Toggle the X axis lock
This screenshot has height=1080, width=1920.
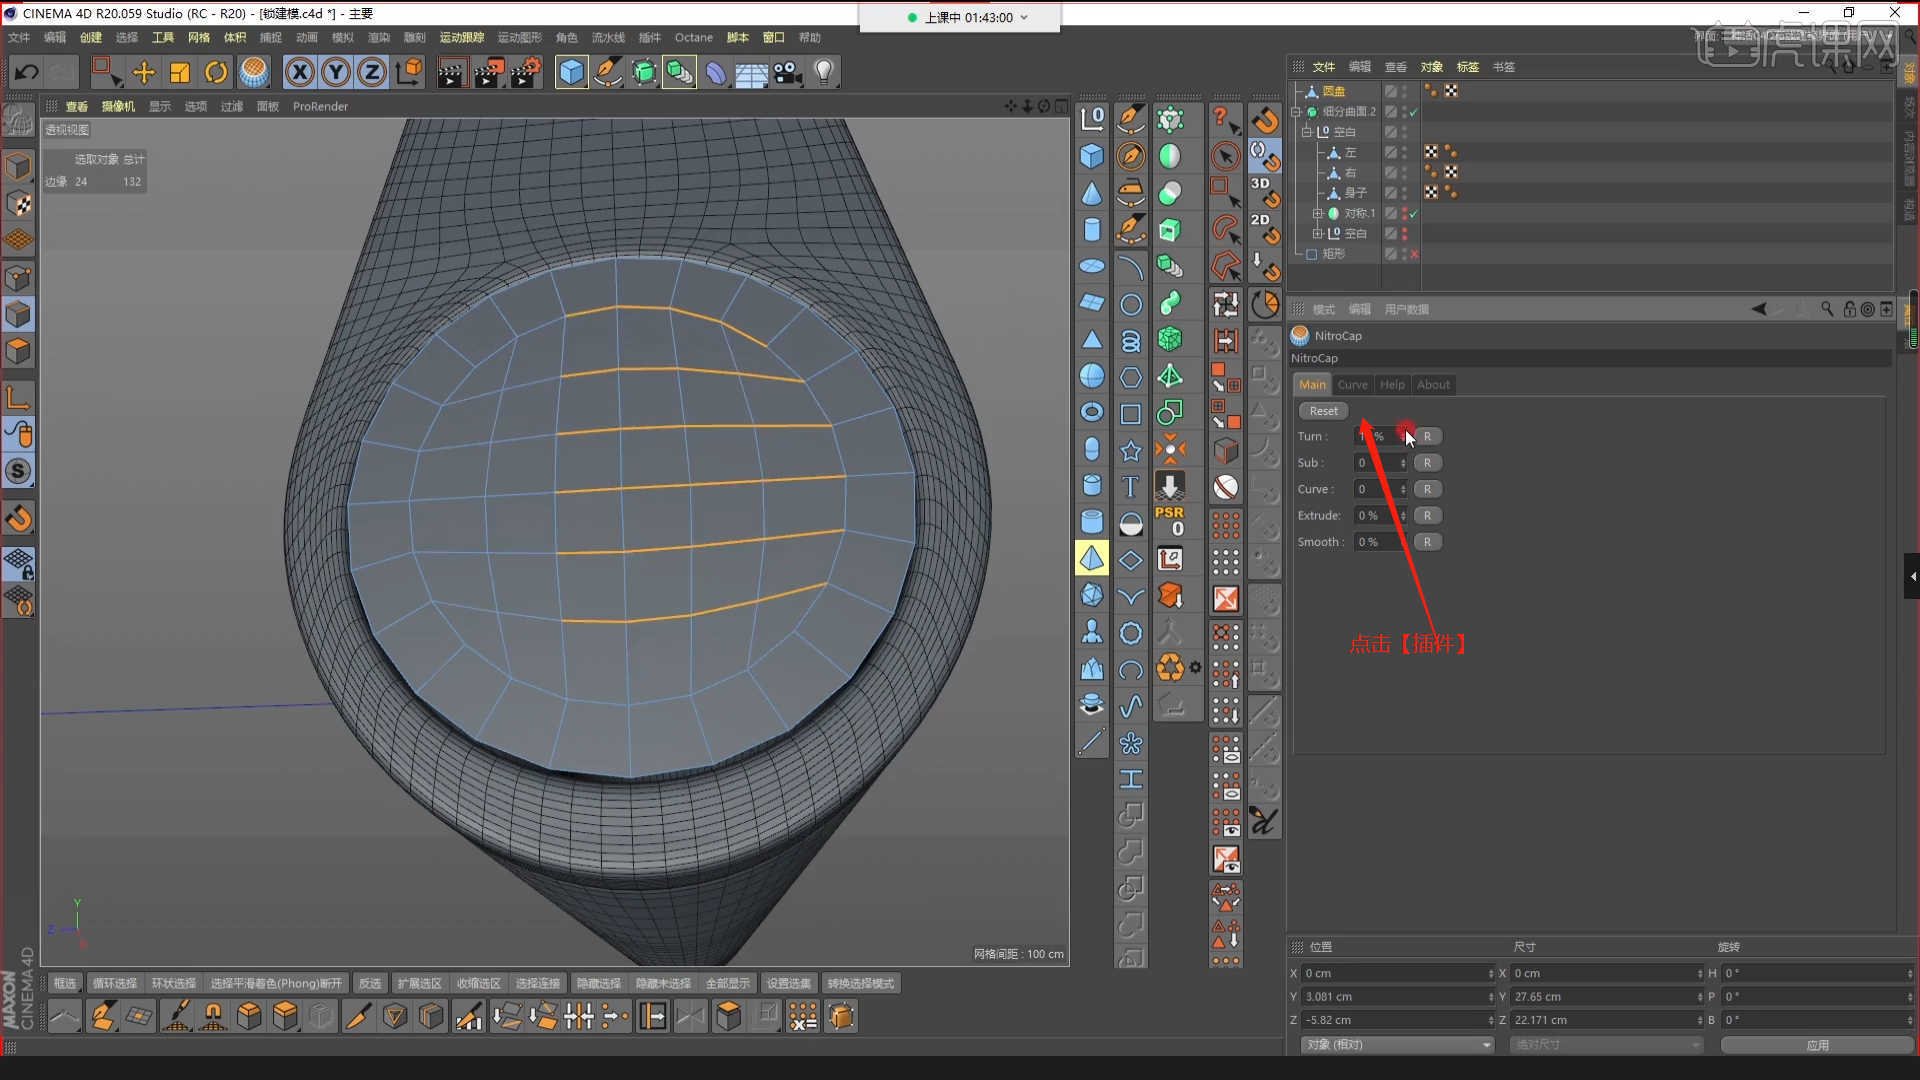(x=300, y=72)
